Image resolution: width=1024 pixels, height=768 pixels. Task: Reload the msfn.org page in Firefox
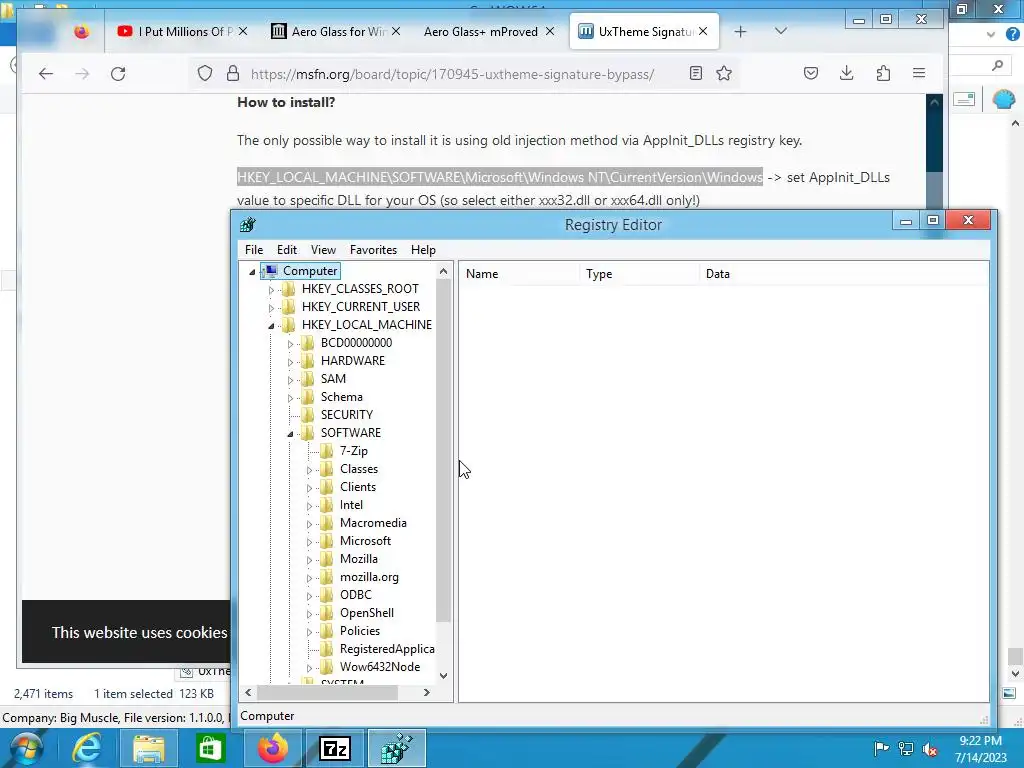[x=118, y=74]
